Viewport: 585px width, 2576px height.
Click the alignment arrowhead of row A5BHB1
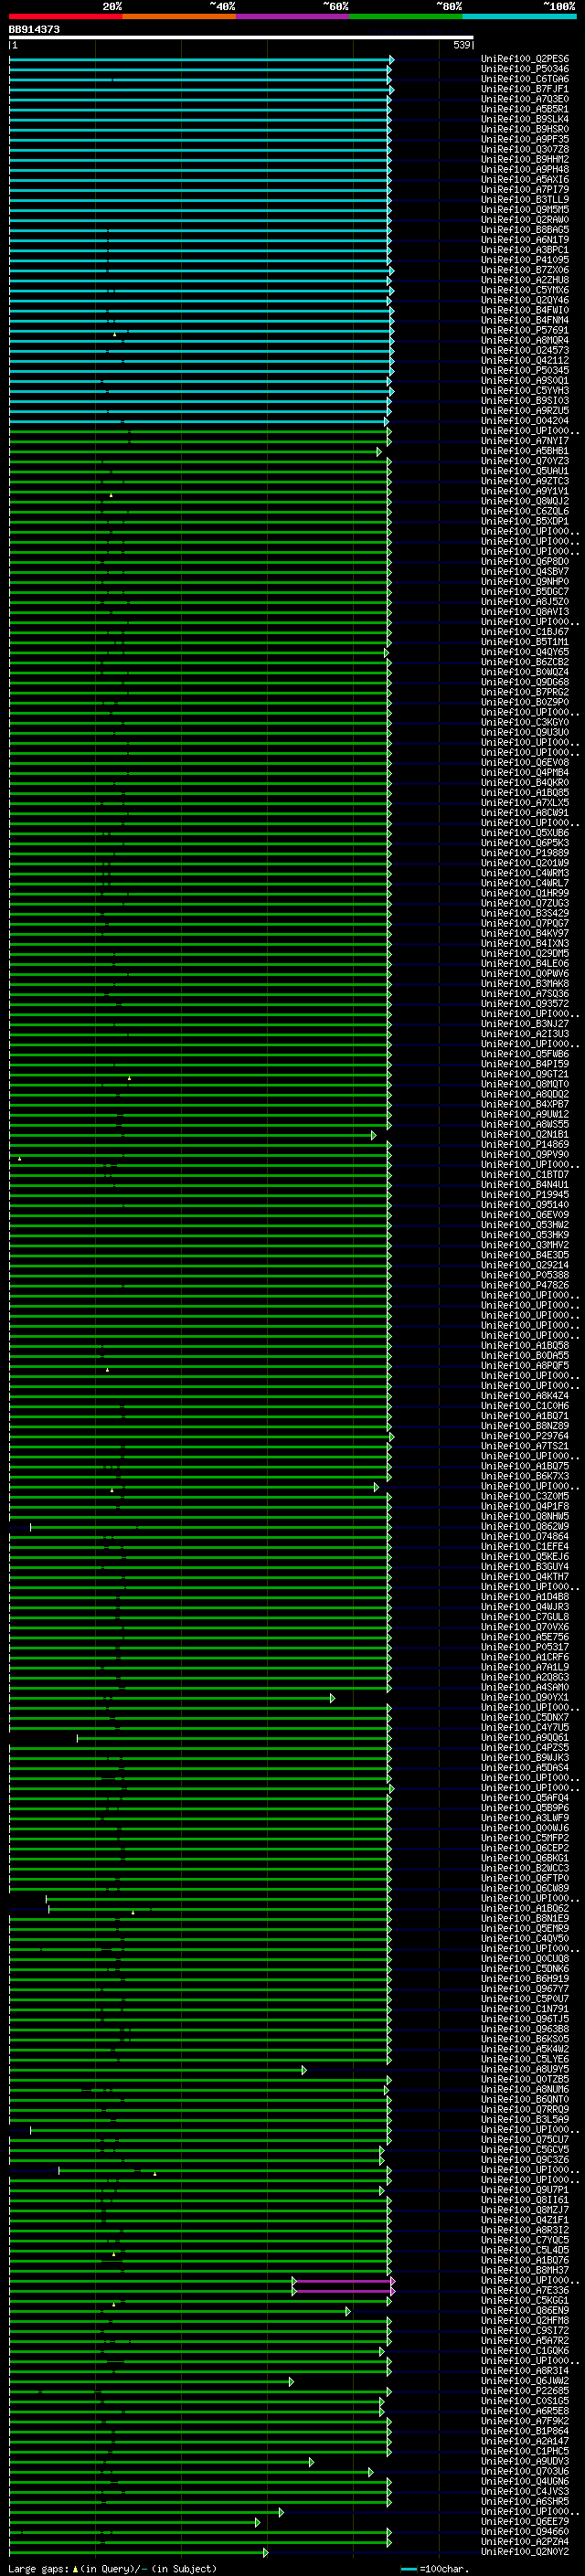[x=379, y=451]
